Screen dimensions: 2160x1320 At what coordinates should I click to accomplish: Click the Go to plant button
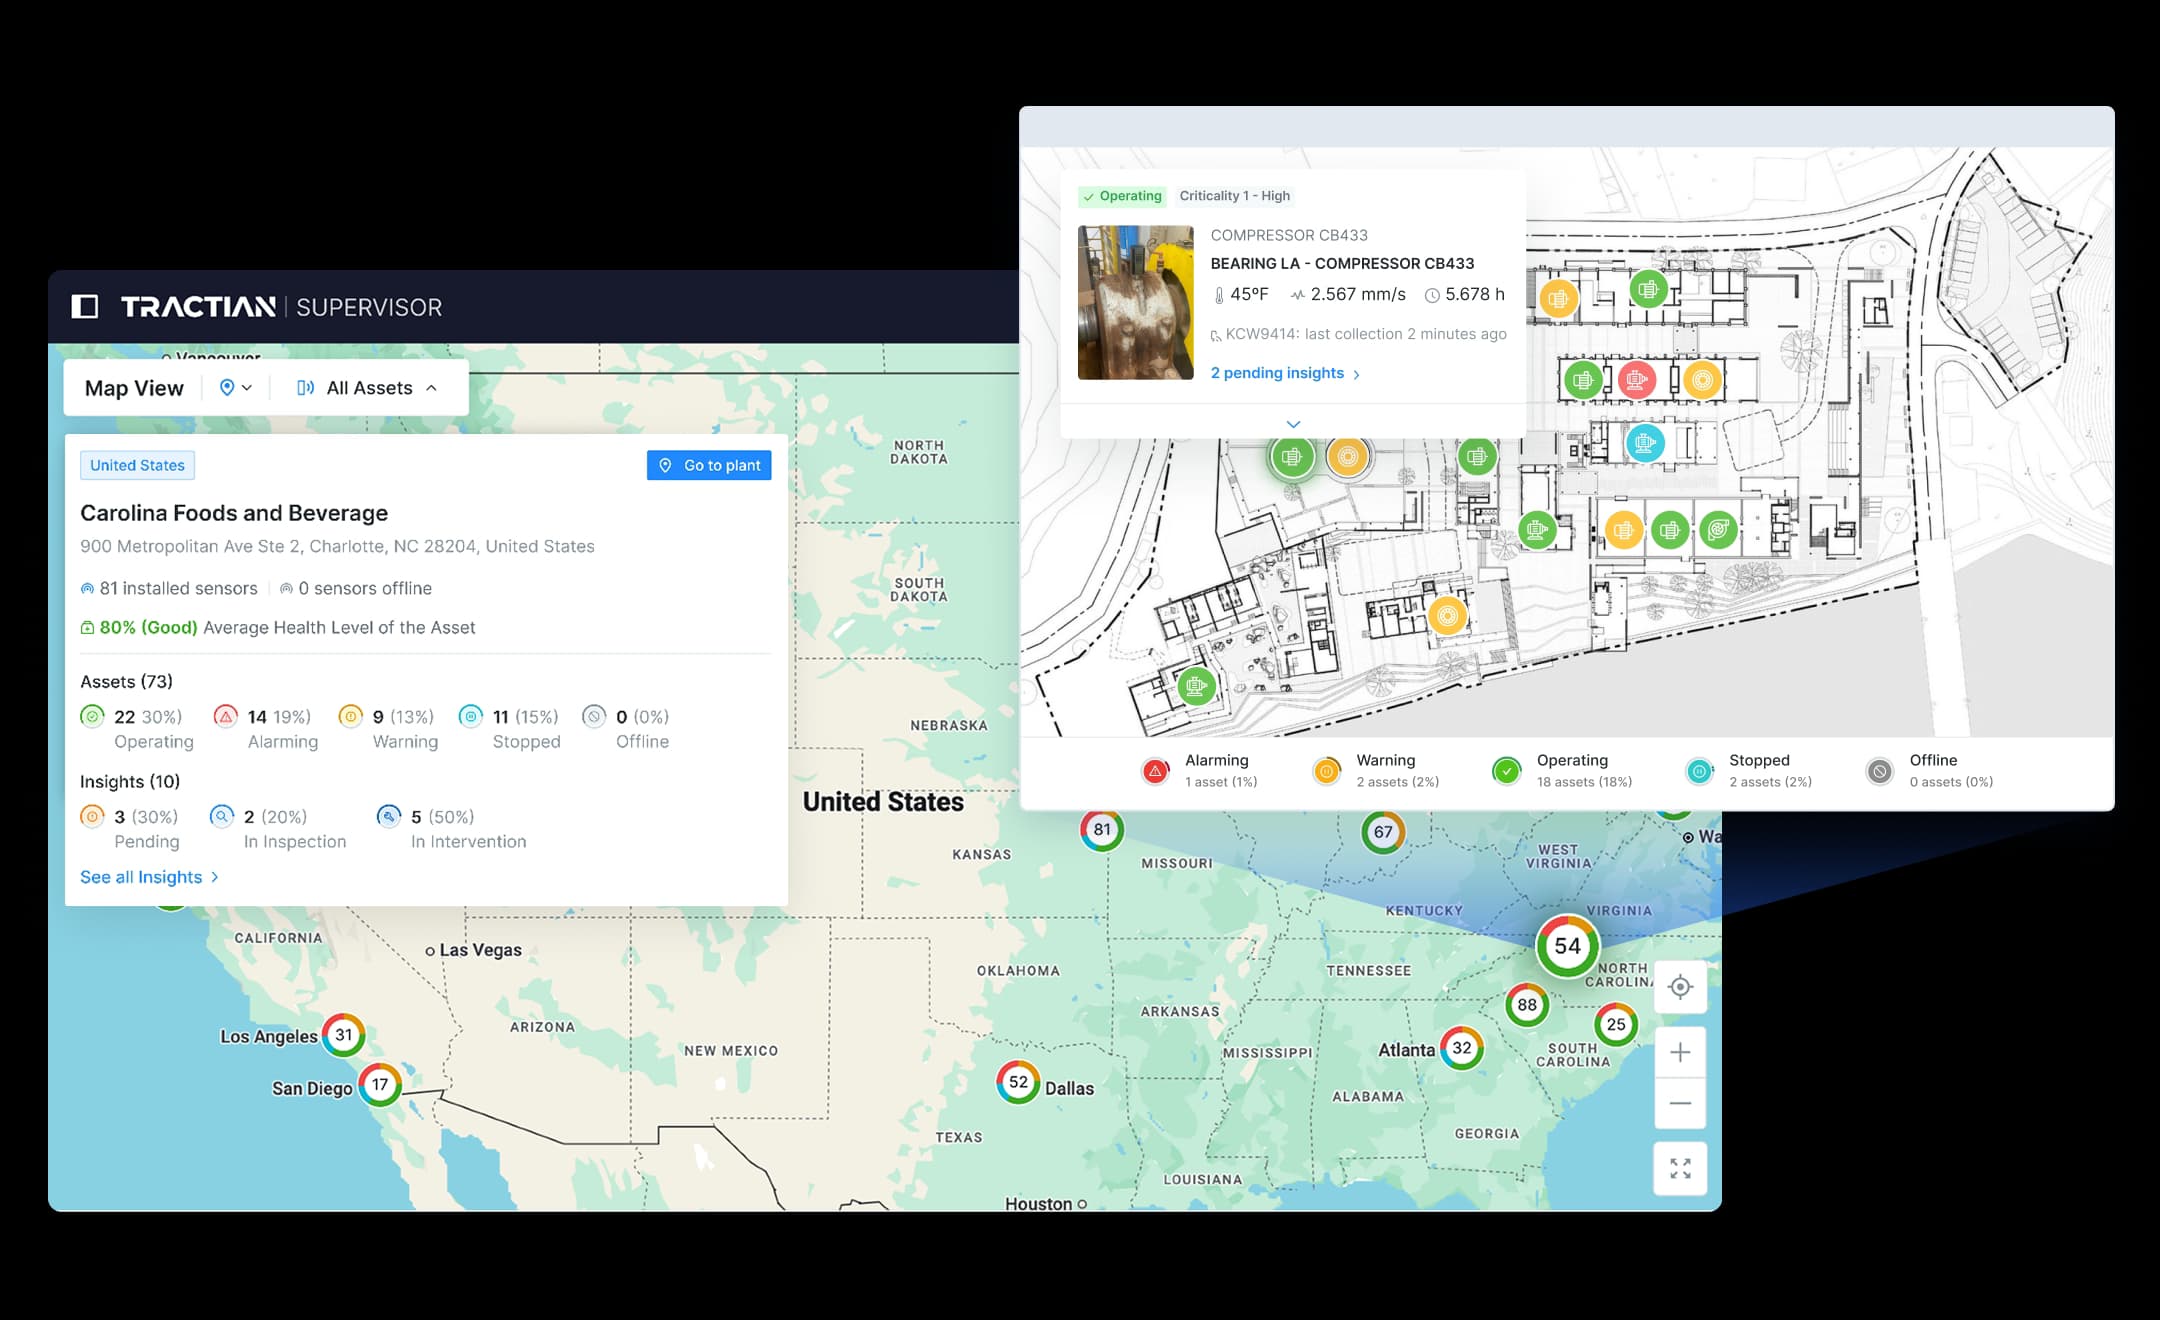click(709, 465)
